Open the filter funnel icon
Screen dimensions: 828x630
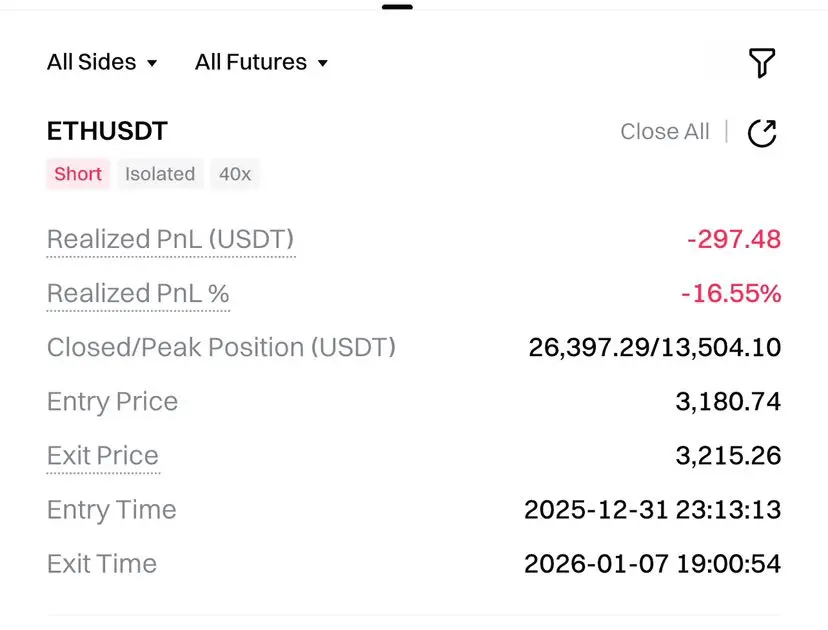click(x=762, y=63)
